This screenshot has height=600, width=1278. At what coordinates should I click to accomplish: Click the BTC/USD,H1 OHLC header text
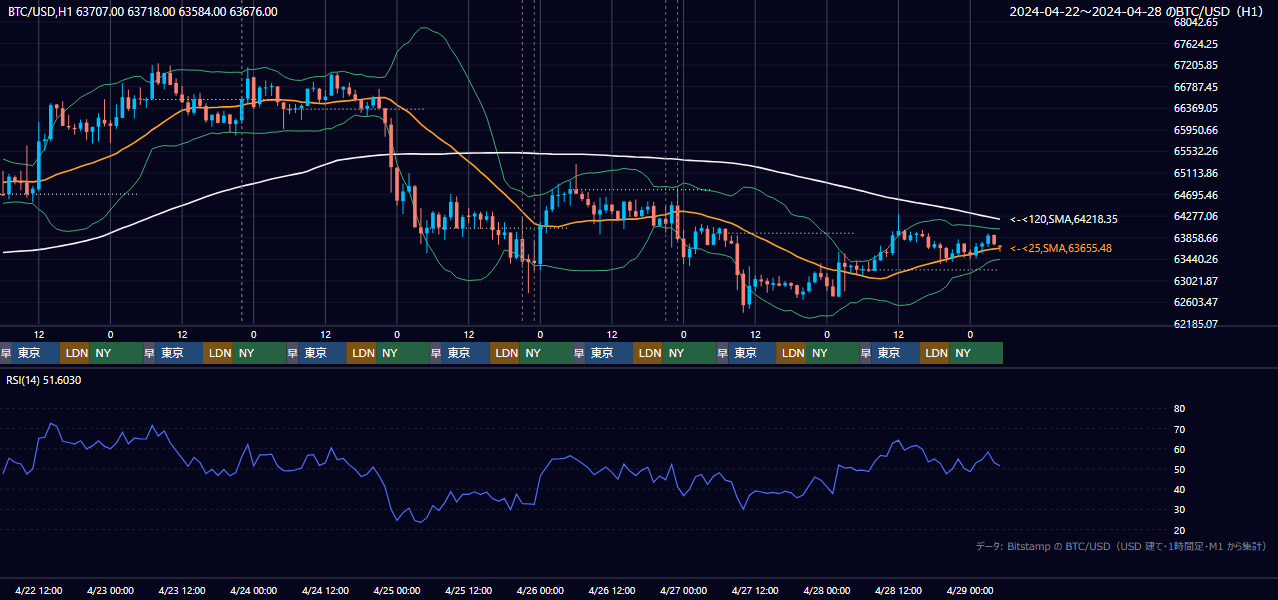point(143,12)
